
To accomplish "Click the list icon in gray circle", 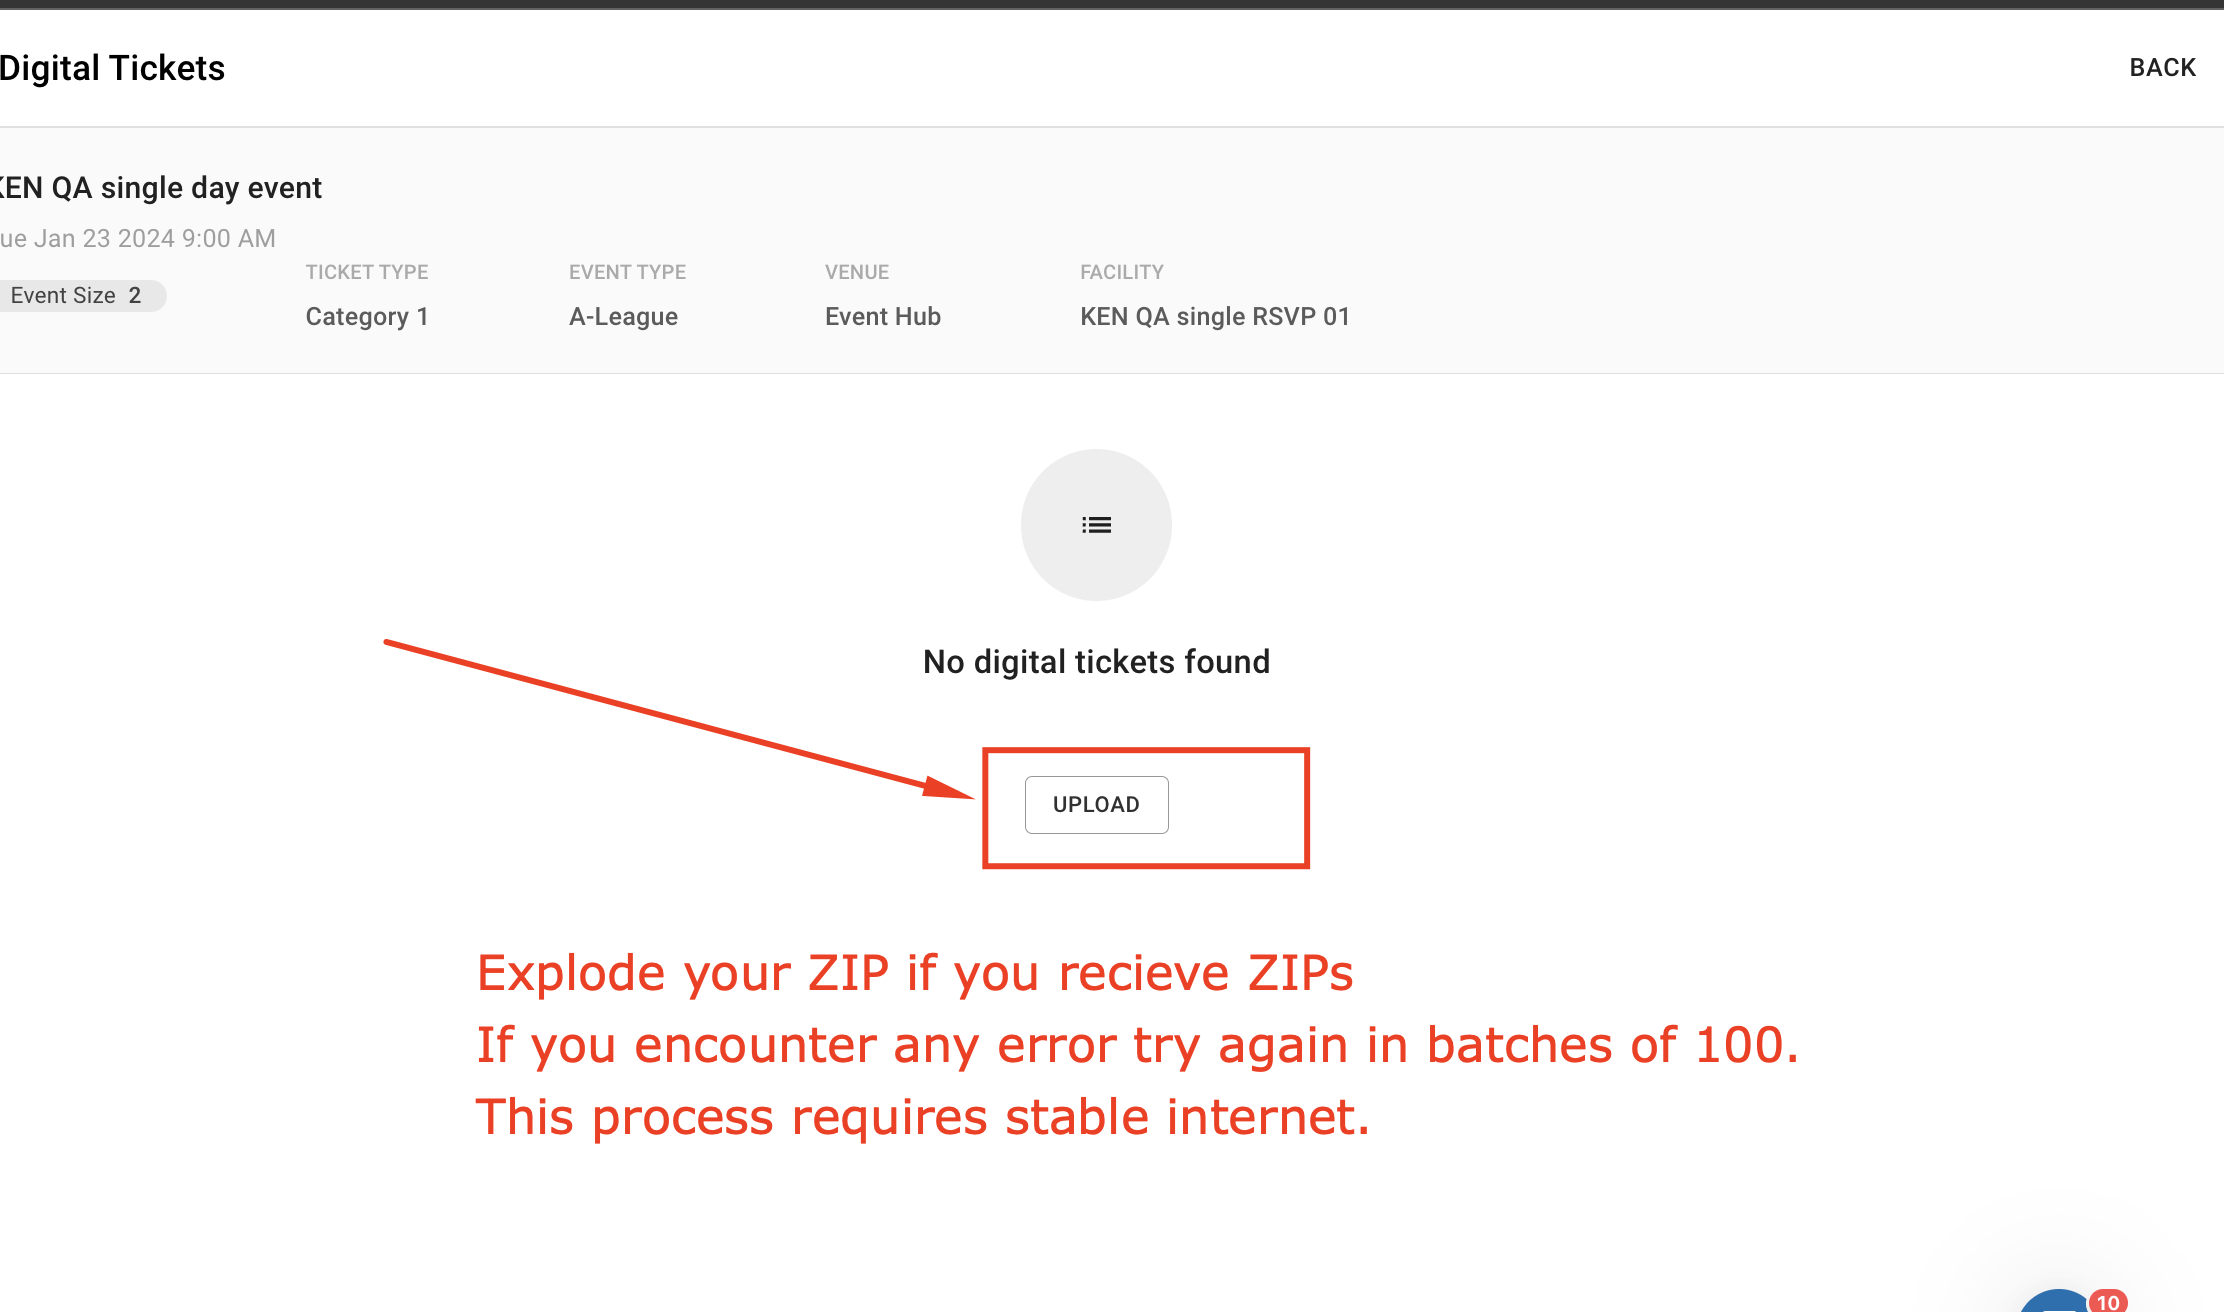I will click(1096, 525).
